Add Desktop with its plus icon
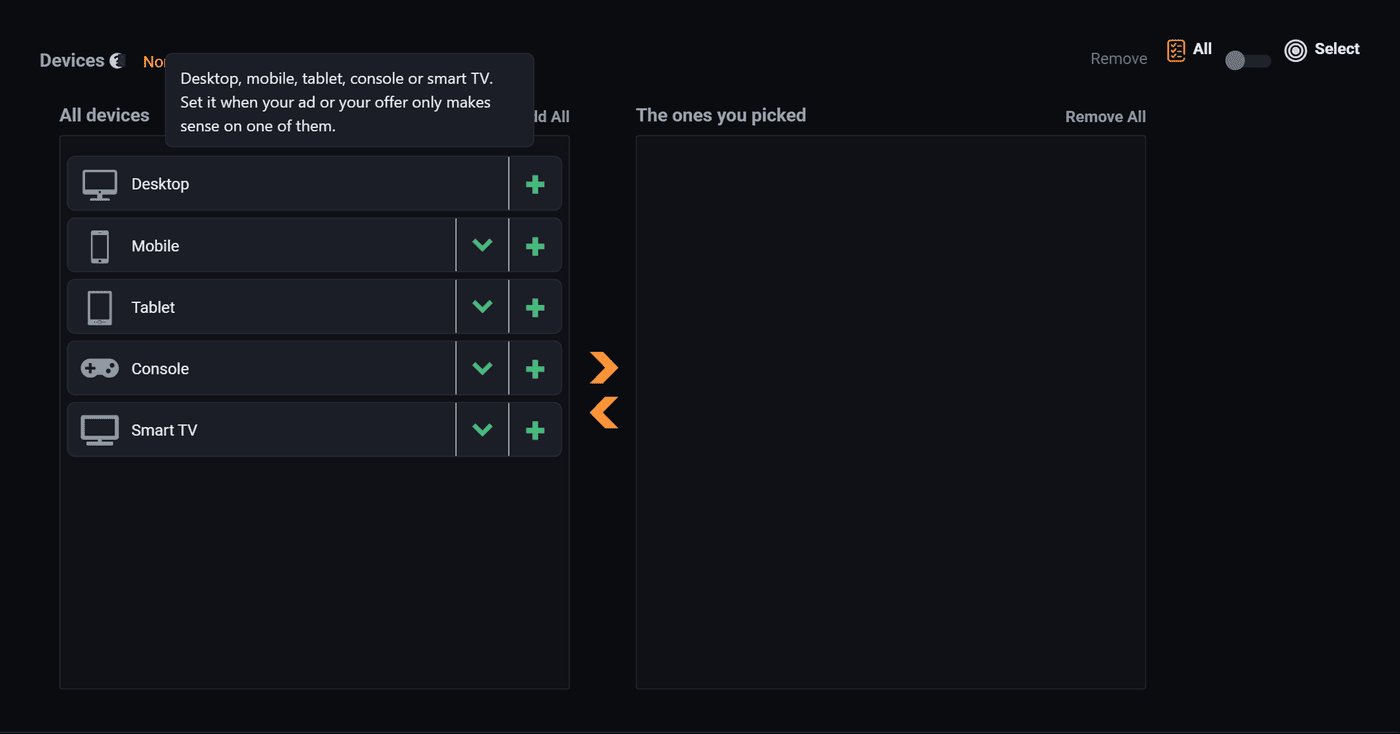This screenshot has height=734, width=1400. 535,184
